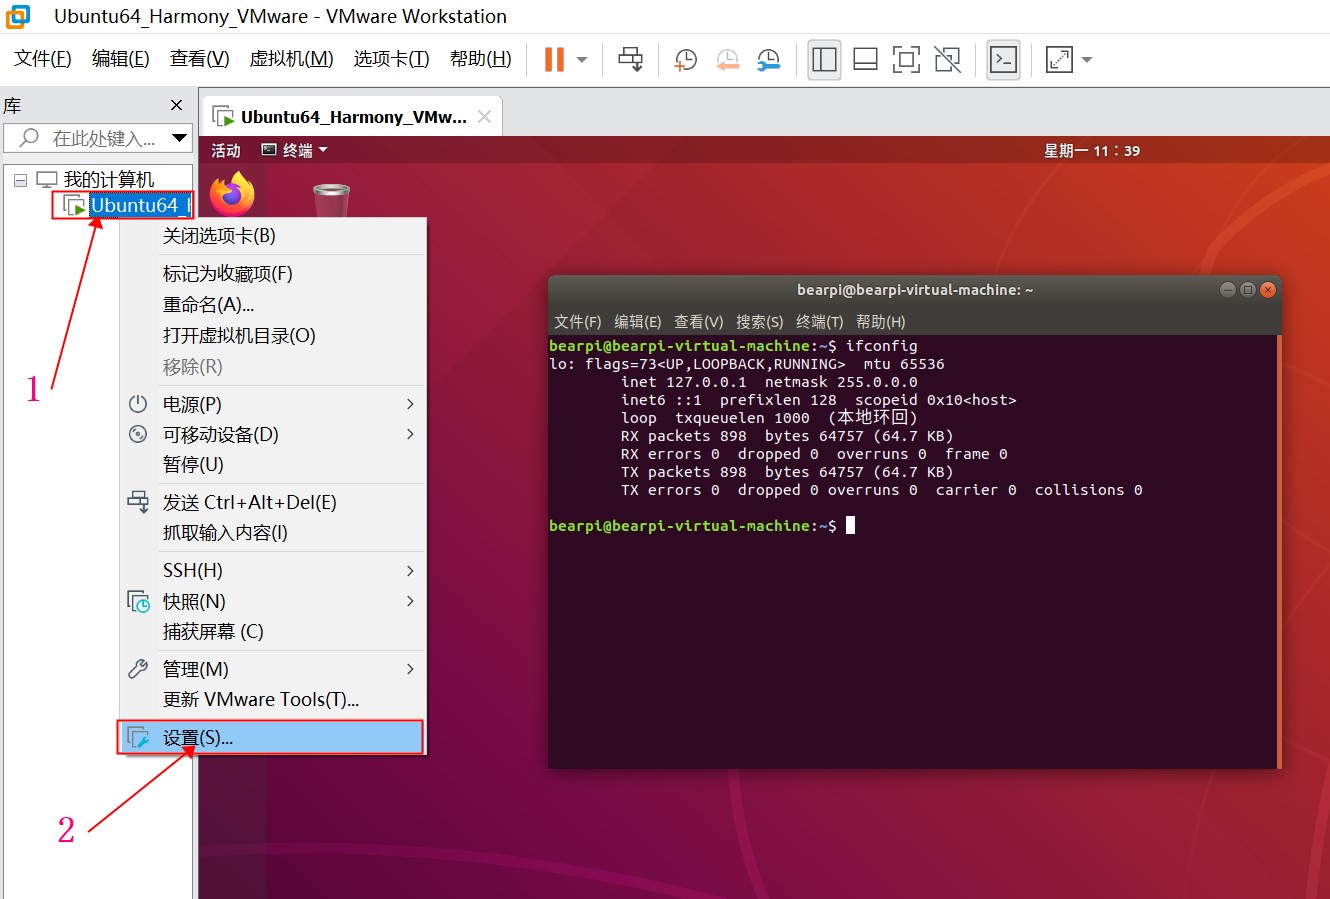The height and width of the screenshot is (899, 1330).
Task: Close the terminal window with orange X
Action: pos(1268,290)
